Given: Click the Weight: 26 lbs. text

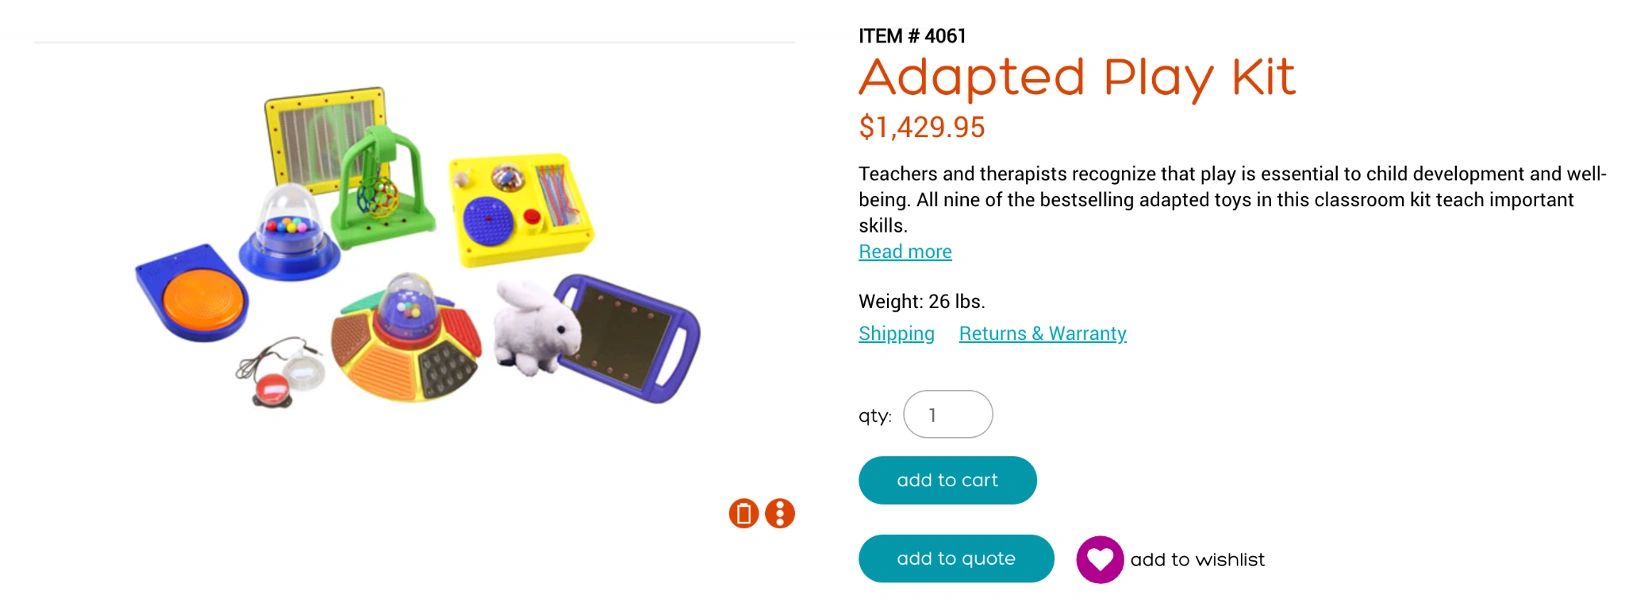Looking at the screenshot, I should 921,302.
